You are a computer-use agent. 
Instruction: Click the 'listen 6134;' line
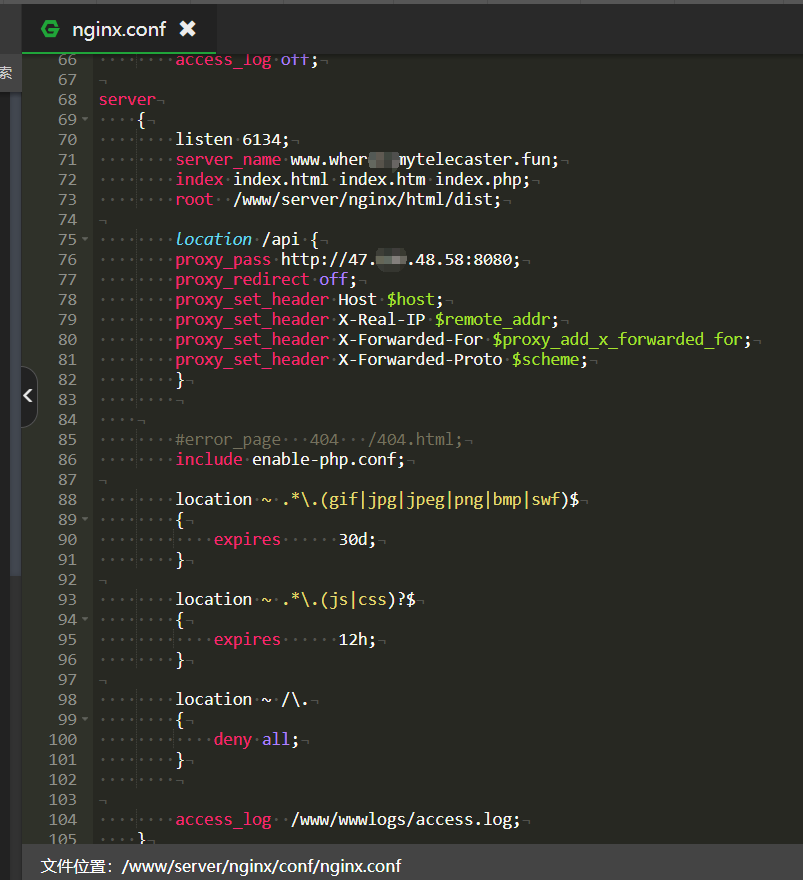[x=232, y=139]
